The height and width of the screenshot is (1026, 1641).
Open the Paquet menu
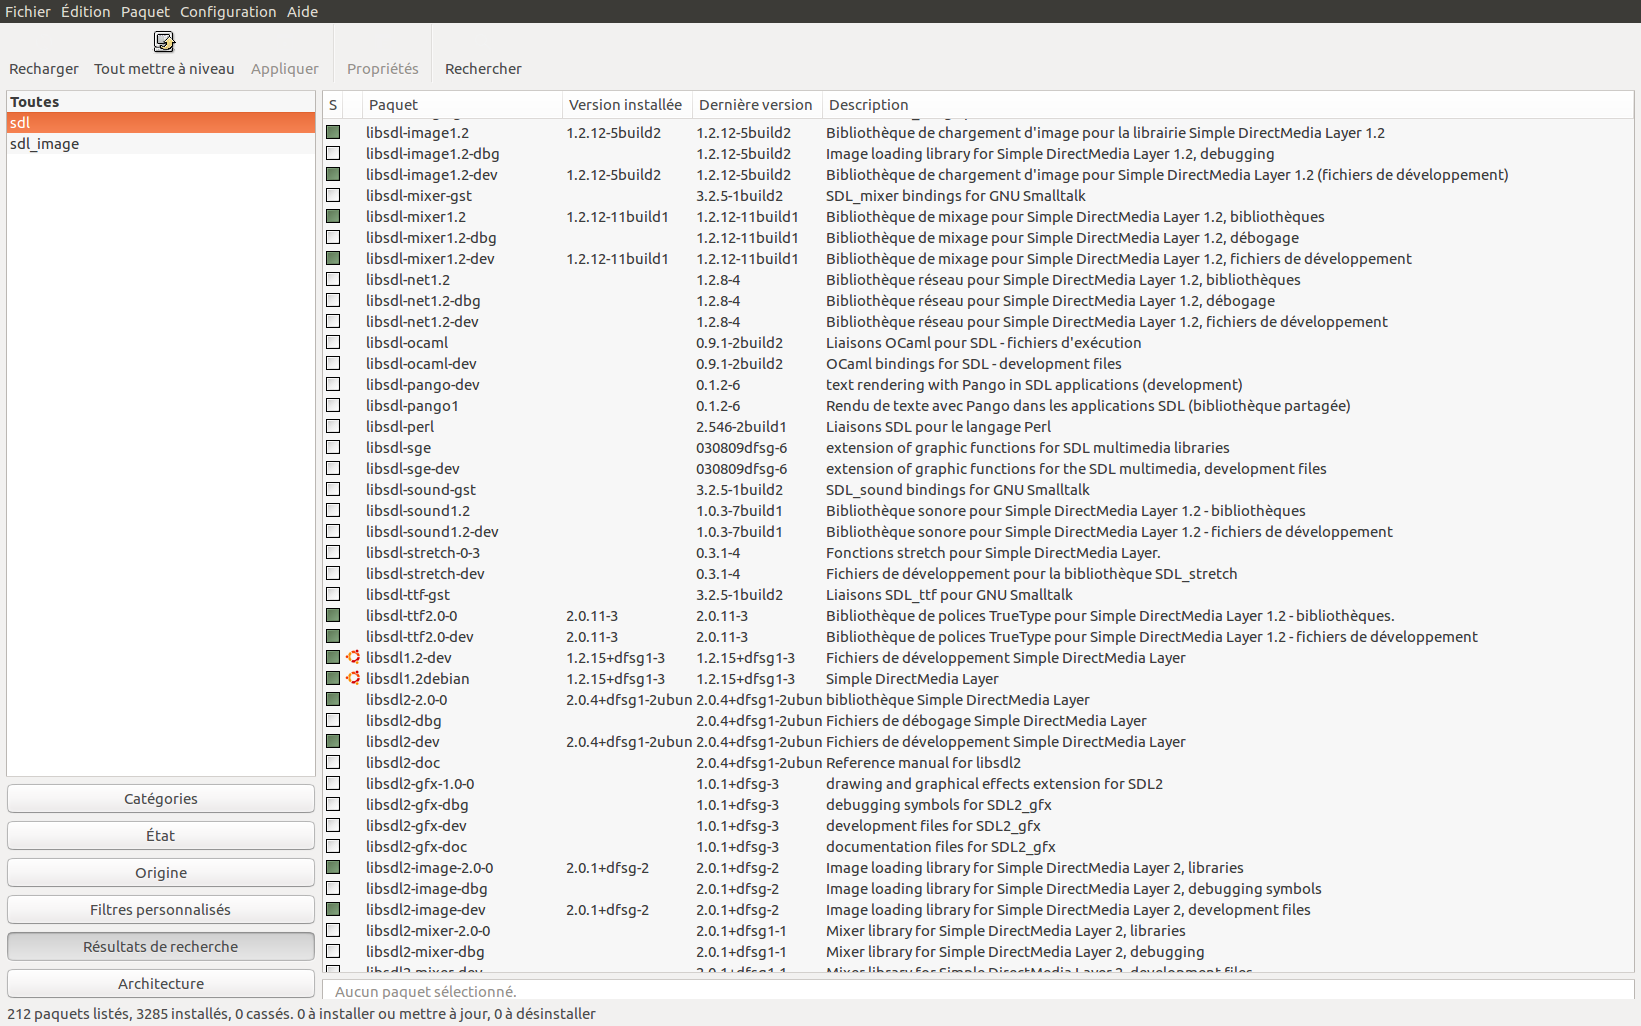pos(146,12)
